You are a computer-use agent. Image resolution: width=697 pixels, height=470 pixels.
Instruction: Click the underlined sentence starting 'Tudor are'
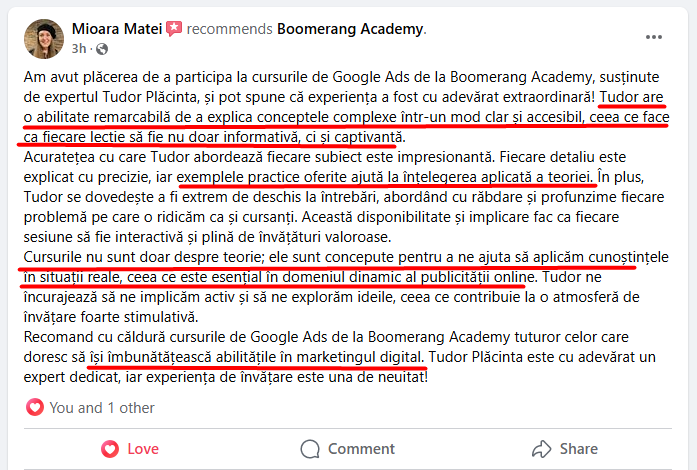pos(347,117)
